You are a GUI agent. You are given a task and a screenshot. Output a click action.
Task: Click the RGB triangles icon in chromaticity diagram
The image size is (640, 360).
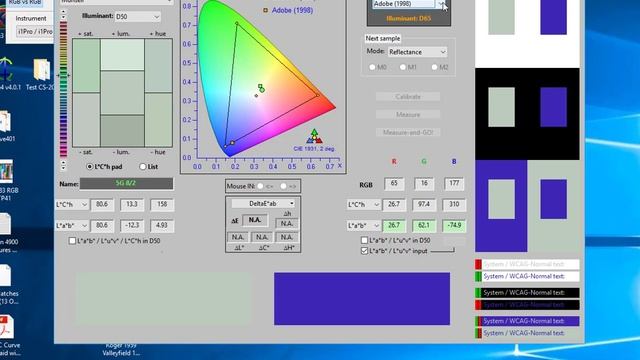point(314,137)
